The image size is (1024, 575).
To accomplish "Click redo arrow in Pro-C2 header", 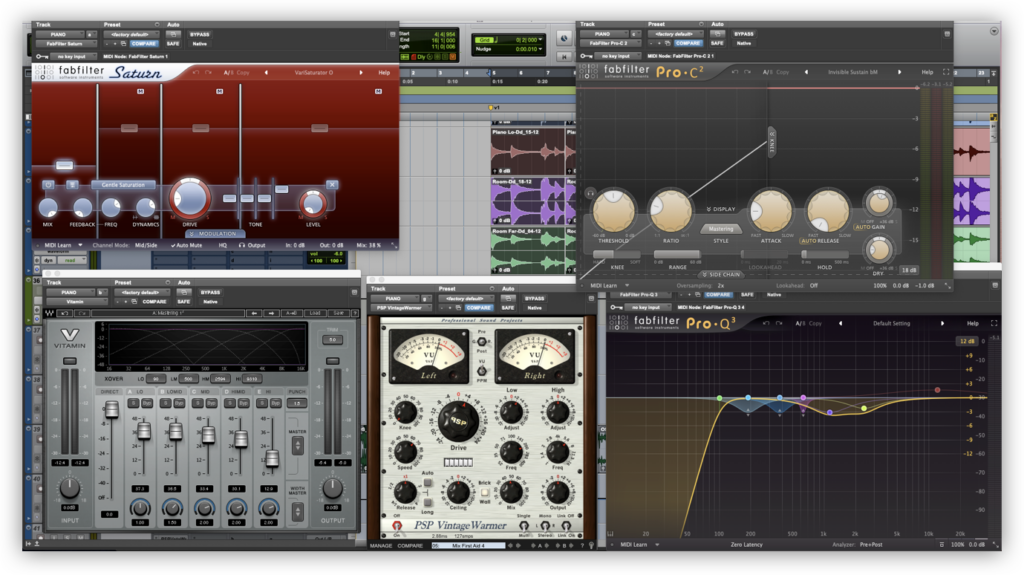I will click(748, 72).
